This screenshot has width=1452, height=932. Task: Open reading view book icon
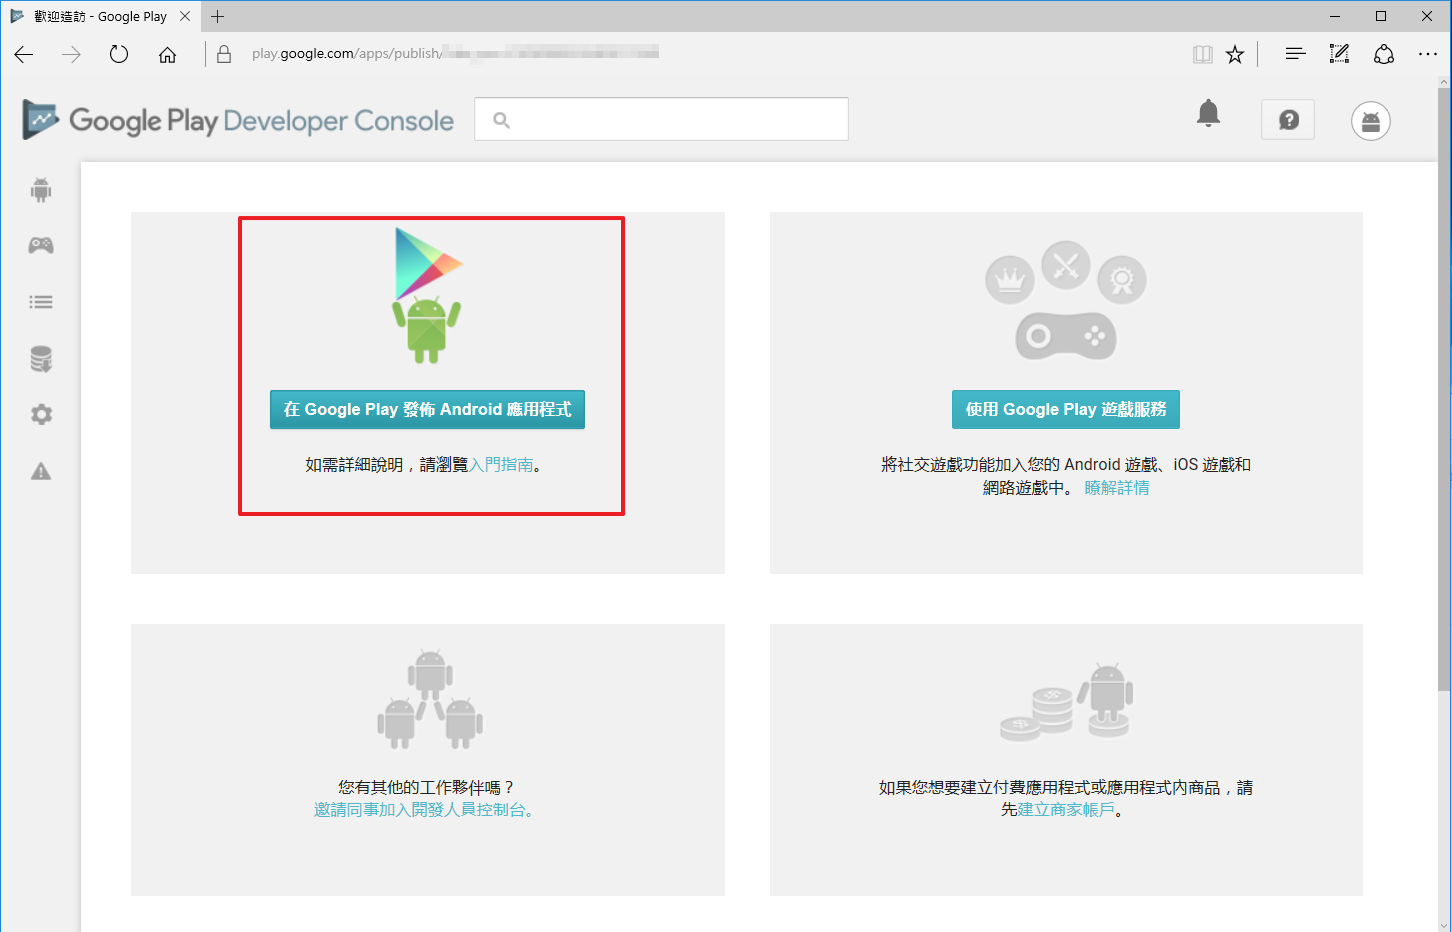(1203, 54)
